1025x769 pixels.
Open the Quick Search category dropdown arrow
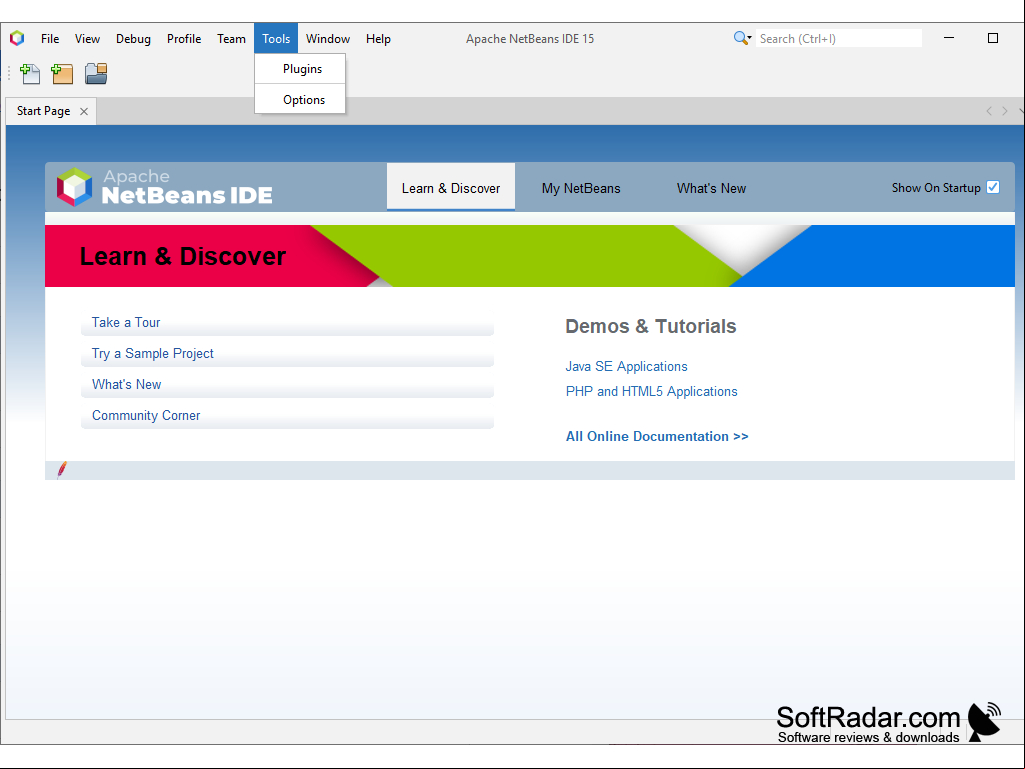[x=749, y=38]
